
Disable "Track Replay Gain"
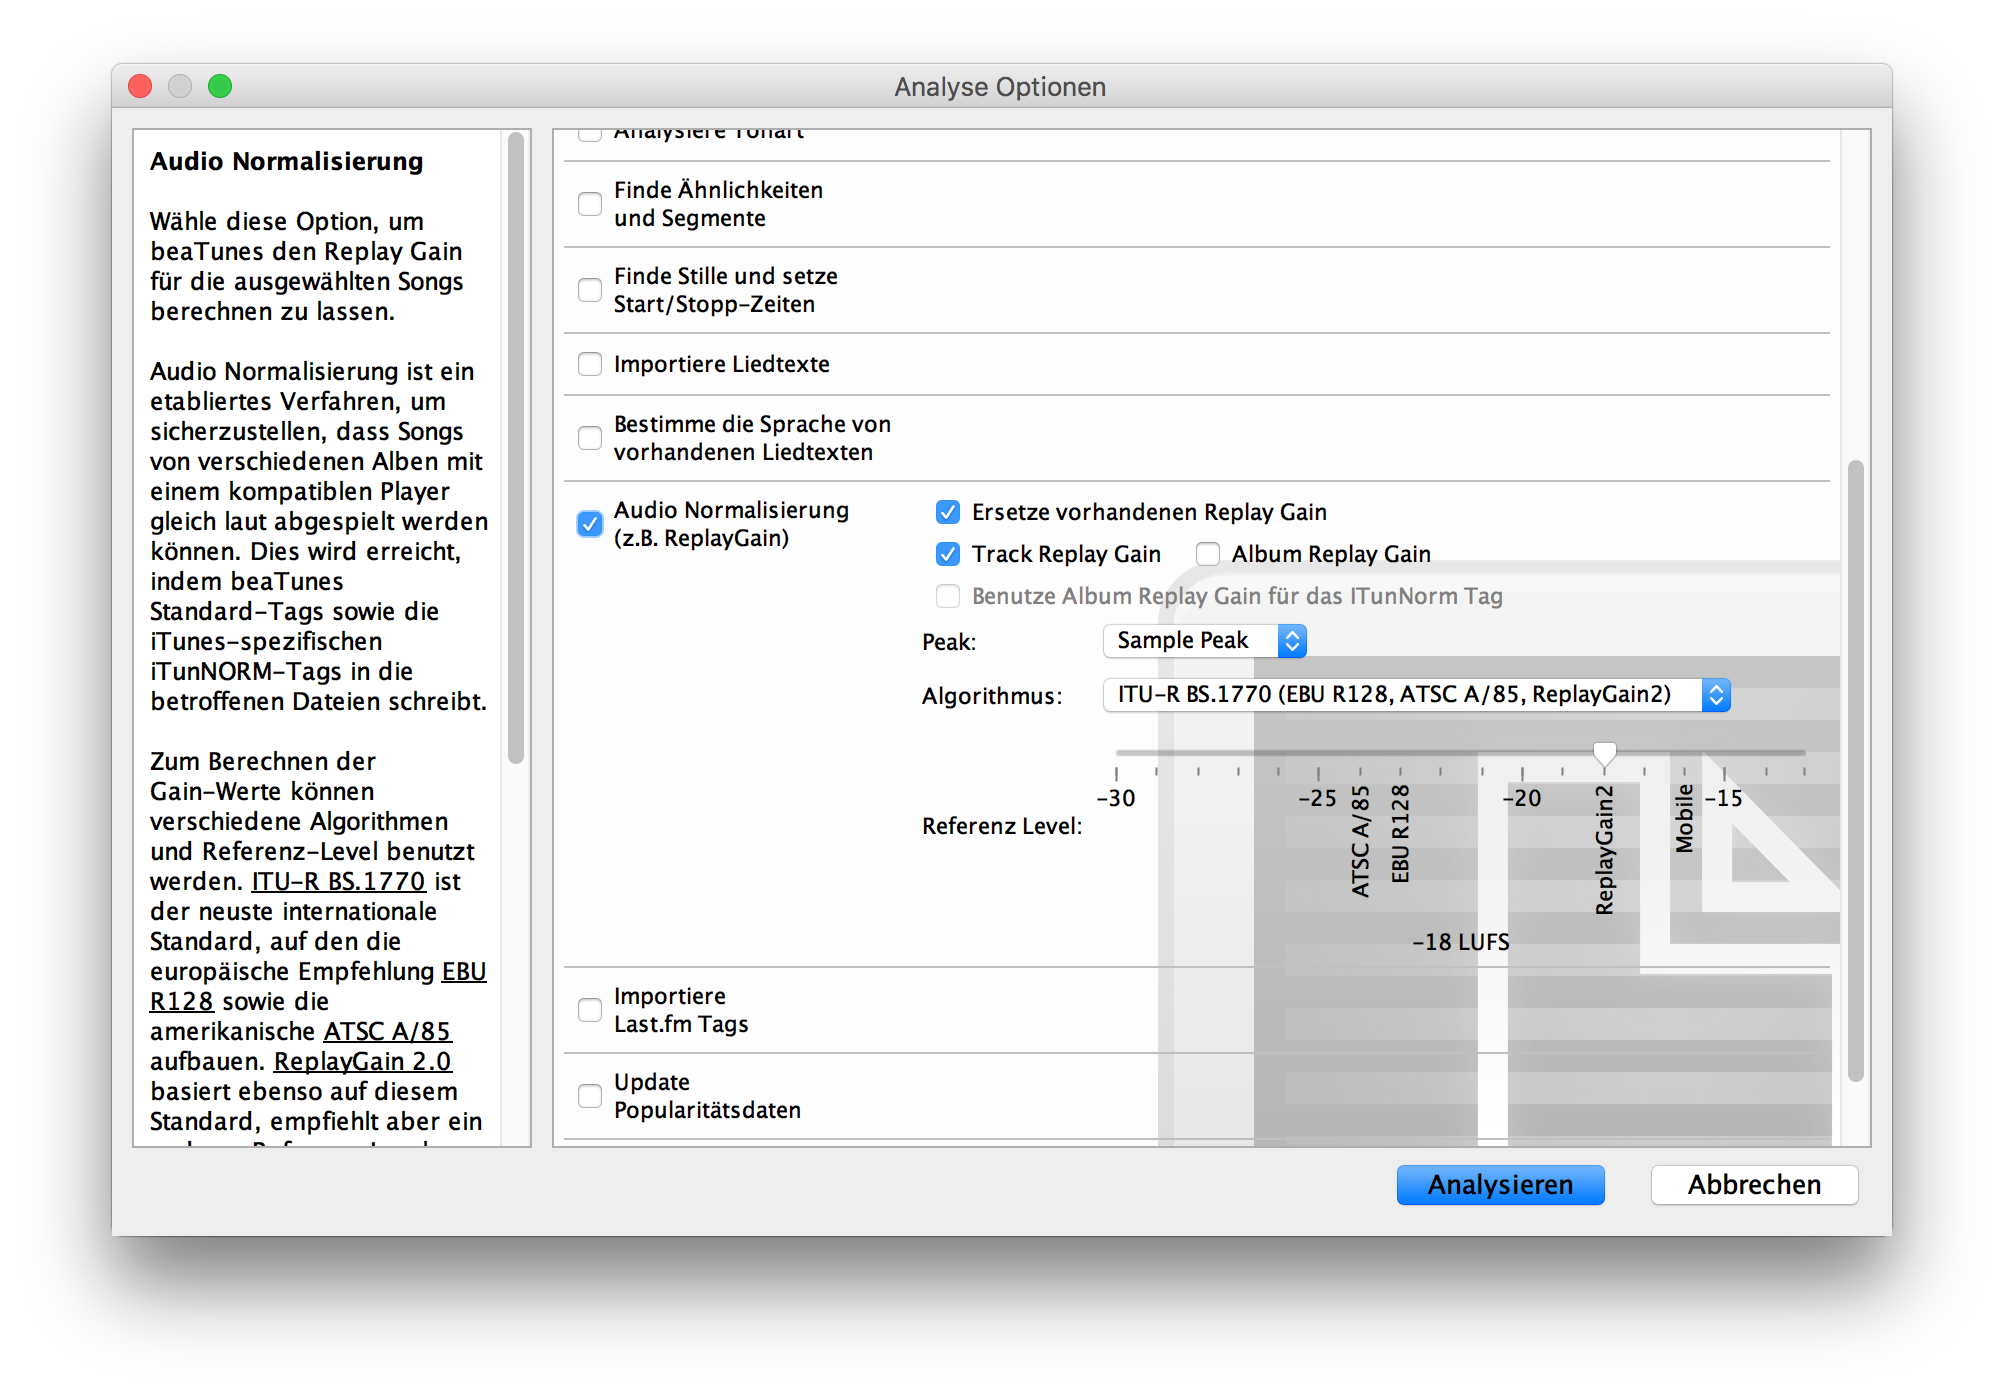pos(947,553)
